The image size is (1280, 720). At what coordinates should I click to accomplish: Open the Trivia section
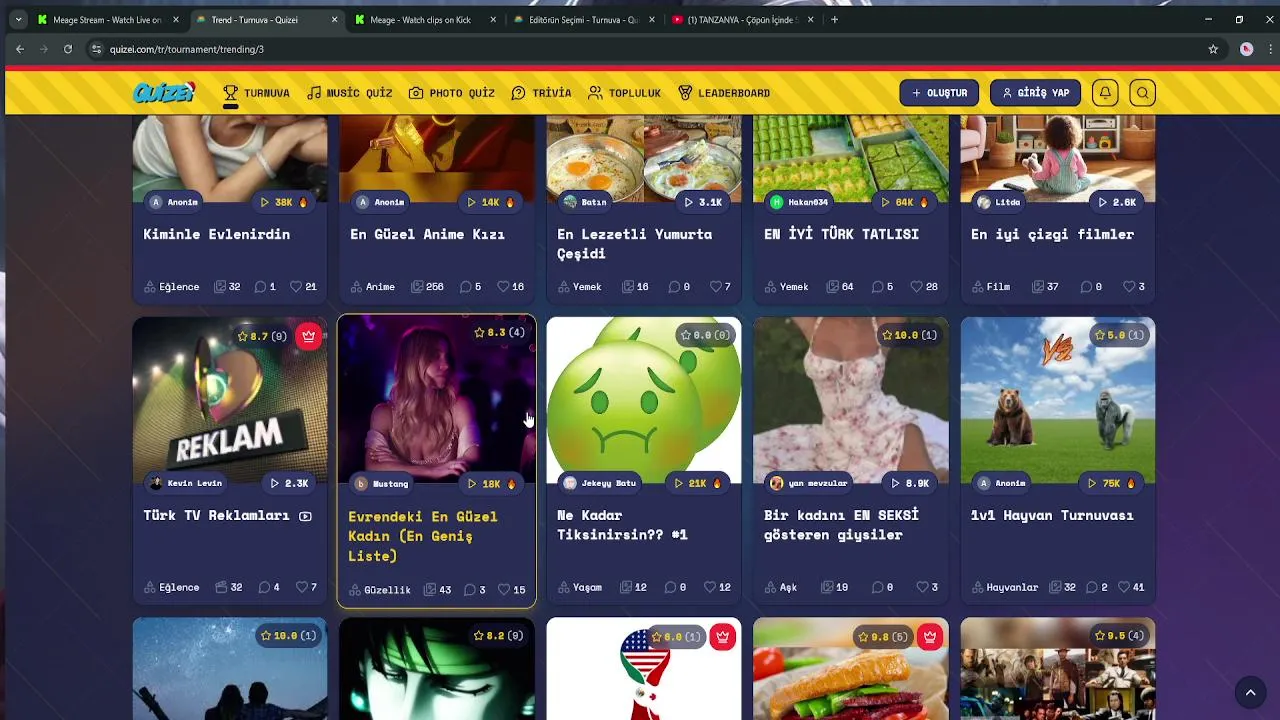pyautogui.click(x=541, y=93)
